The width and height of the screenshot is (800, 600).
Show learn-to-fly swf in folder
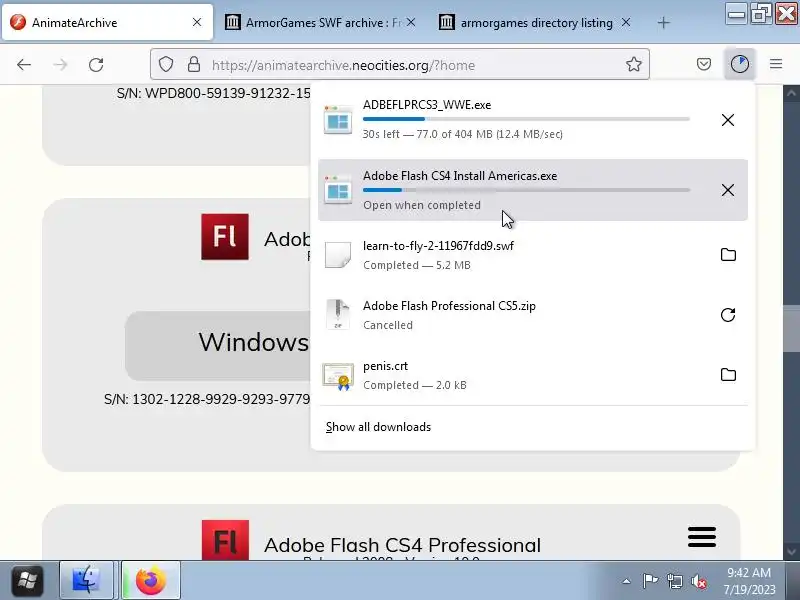pos(728,255)
